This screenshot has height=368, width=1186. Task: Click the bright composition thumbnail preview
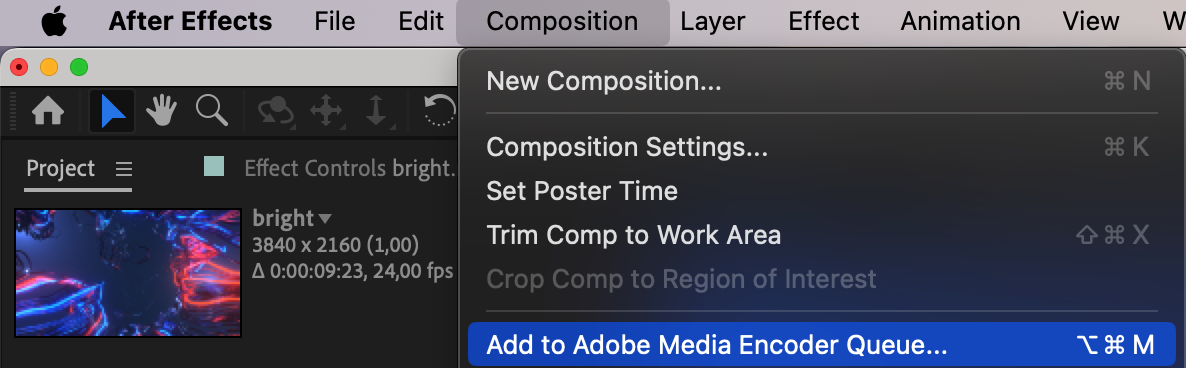click(x=128, y=273)
